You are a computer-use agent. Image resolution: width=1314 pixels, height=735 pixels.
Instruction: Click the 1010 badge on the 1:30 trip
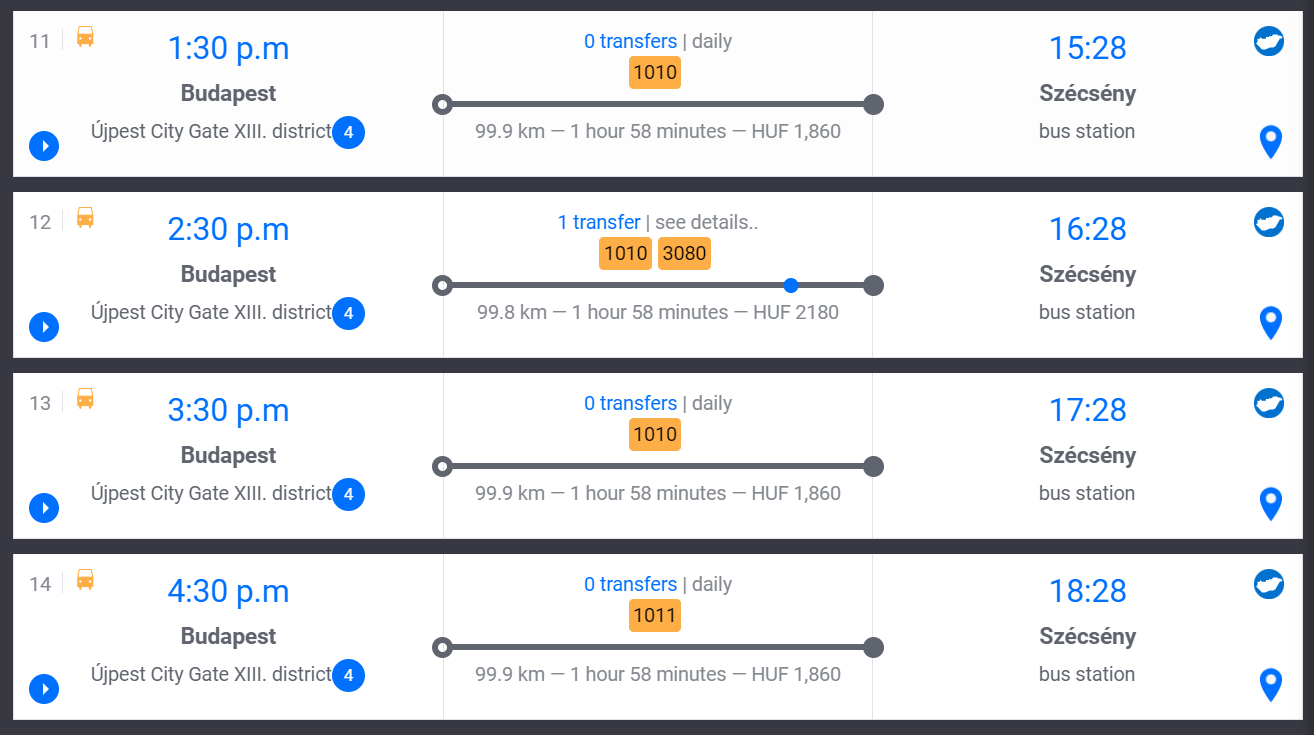(x=655, y=73)
